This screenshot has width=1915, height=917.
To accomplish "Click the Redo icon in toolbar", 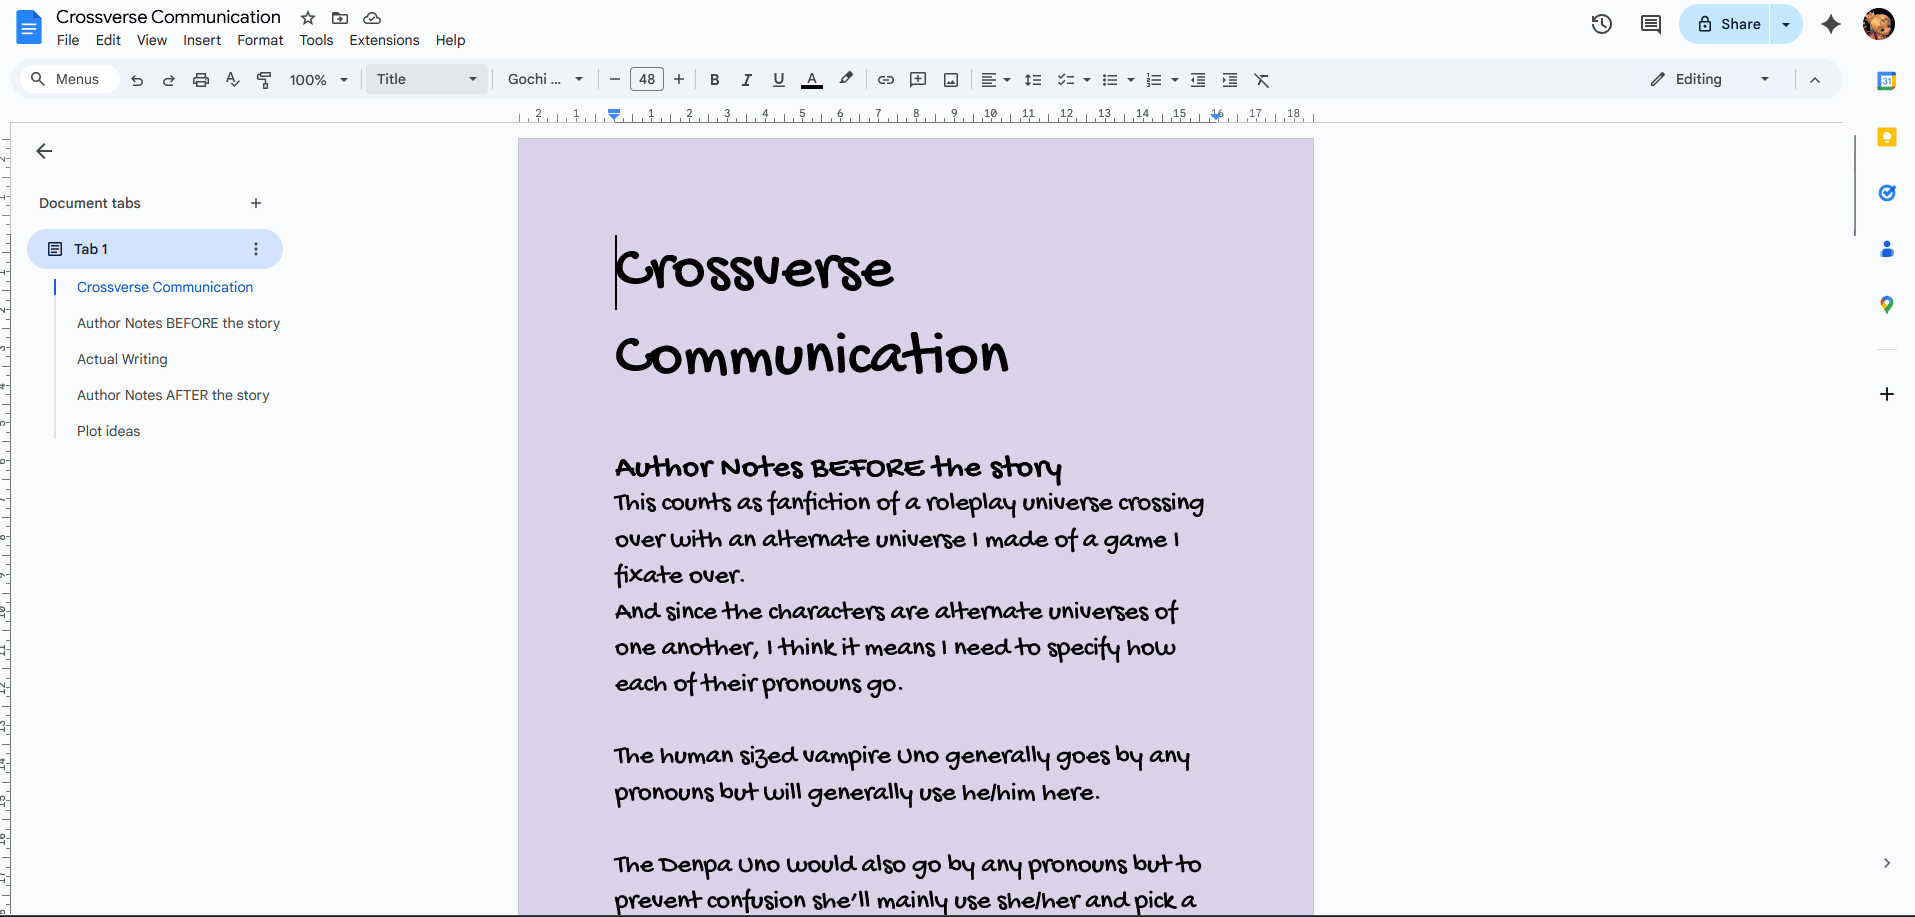I will (169, 80).
